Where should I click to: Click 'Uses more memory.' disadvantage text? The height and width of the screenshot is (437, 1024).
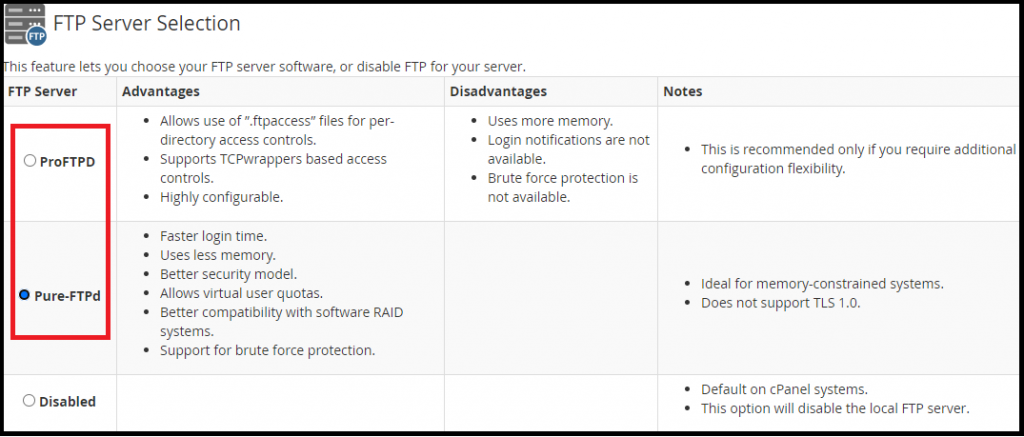pyautogui.click(x=550, y=121)
